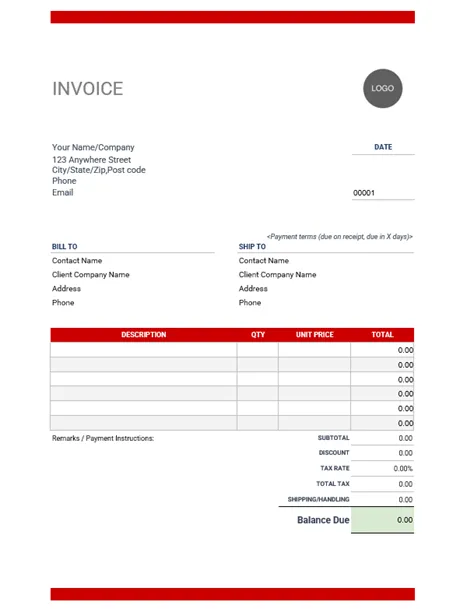Select the Remarks / Payment Instructions field
Image resolution: width=467 pixels, height=609 pixels.
point(103,438)
